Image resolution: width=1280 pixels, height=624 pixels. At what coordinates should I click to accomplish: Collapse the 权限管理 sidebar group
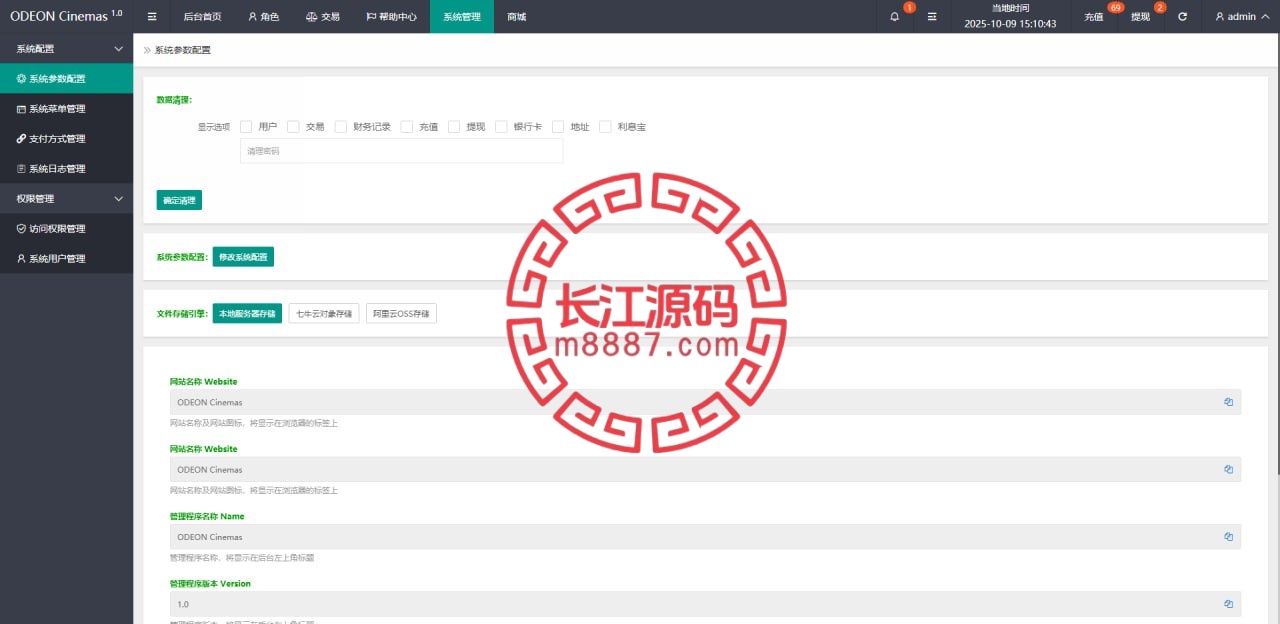66,198
